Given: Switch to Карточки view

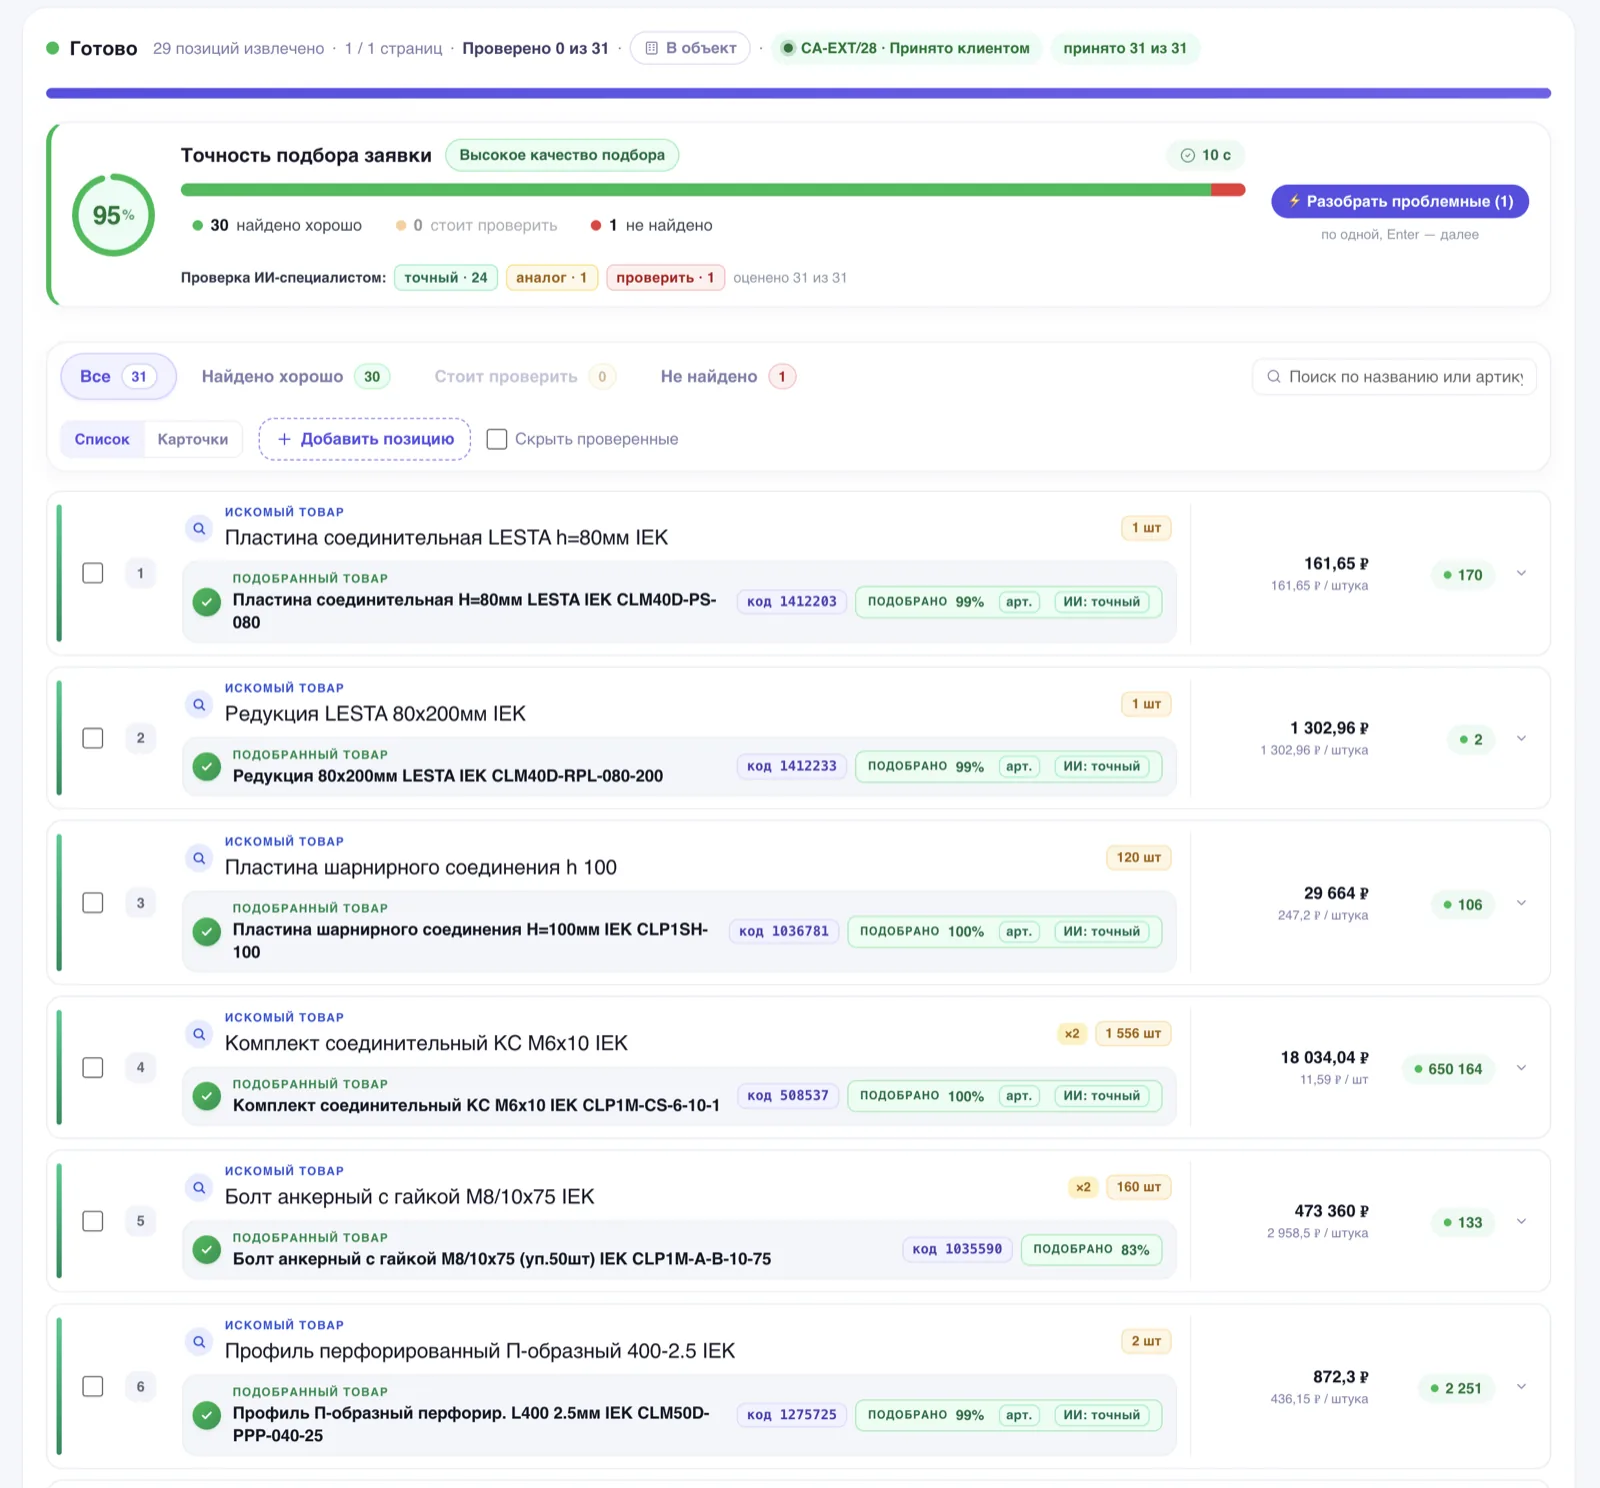Looking at the screenshot, I should [193, 439].
